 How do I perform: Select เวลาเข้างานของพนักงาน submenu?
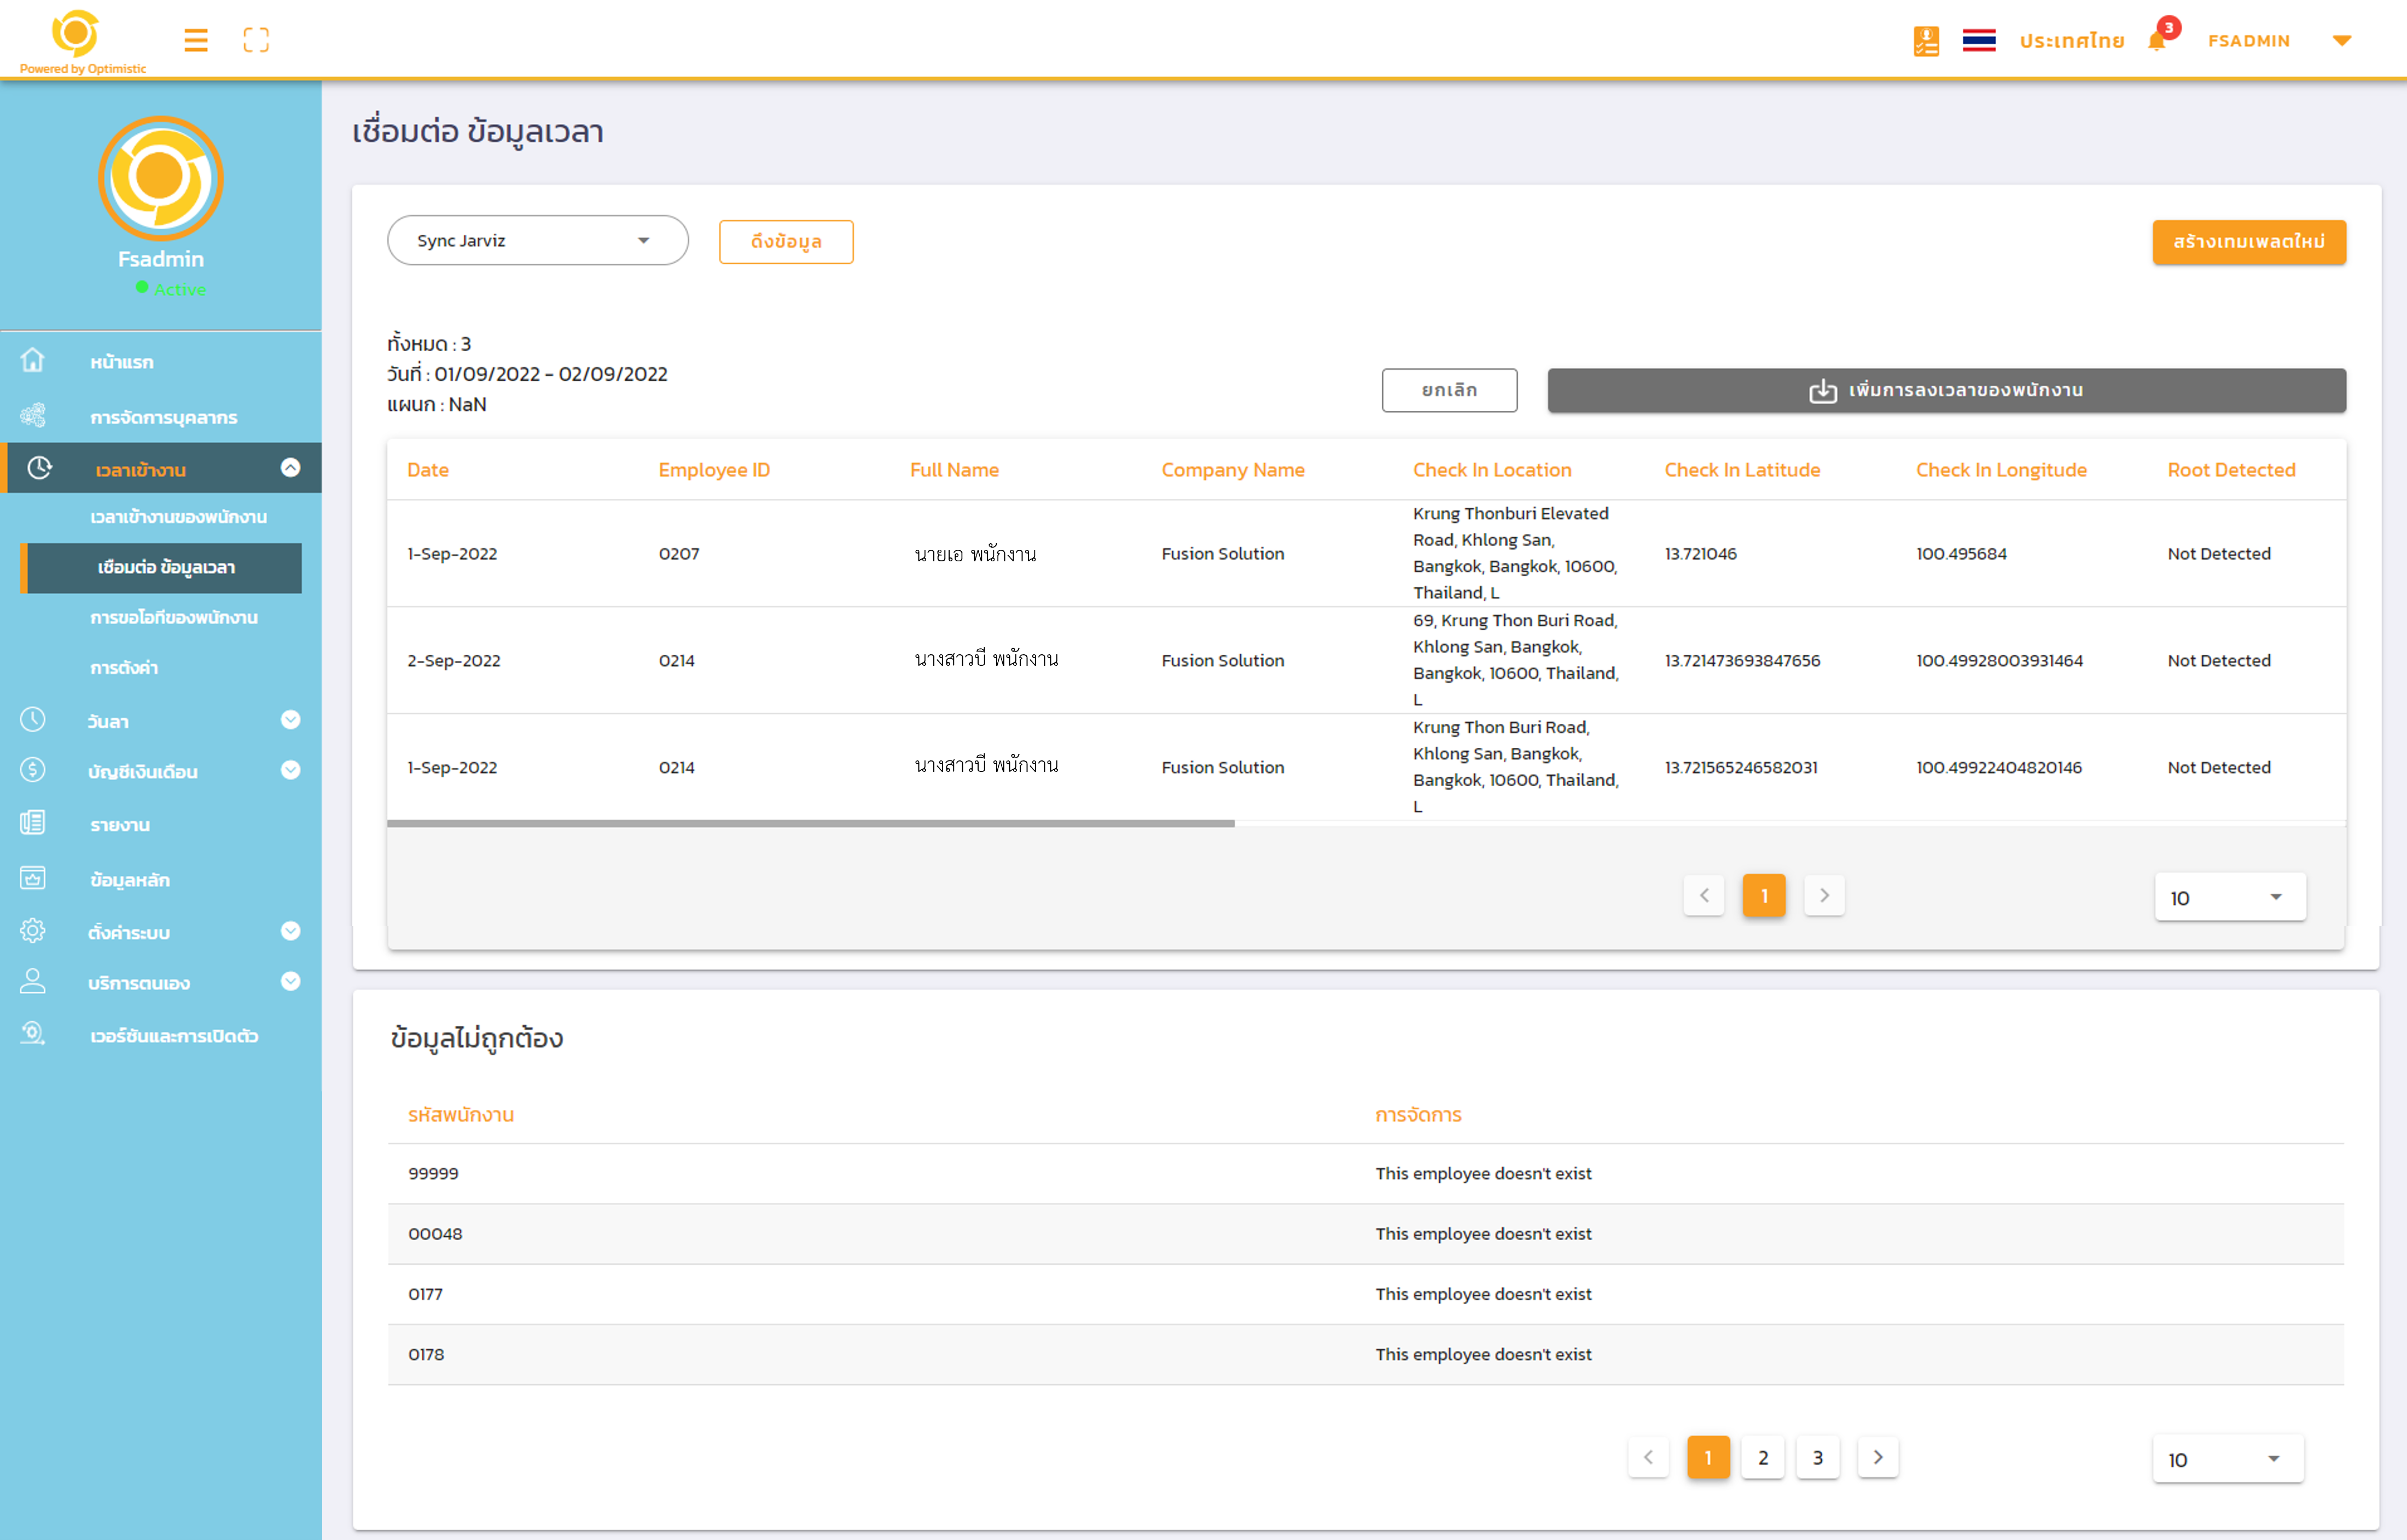tap(179, 517)
